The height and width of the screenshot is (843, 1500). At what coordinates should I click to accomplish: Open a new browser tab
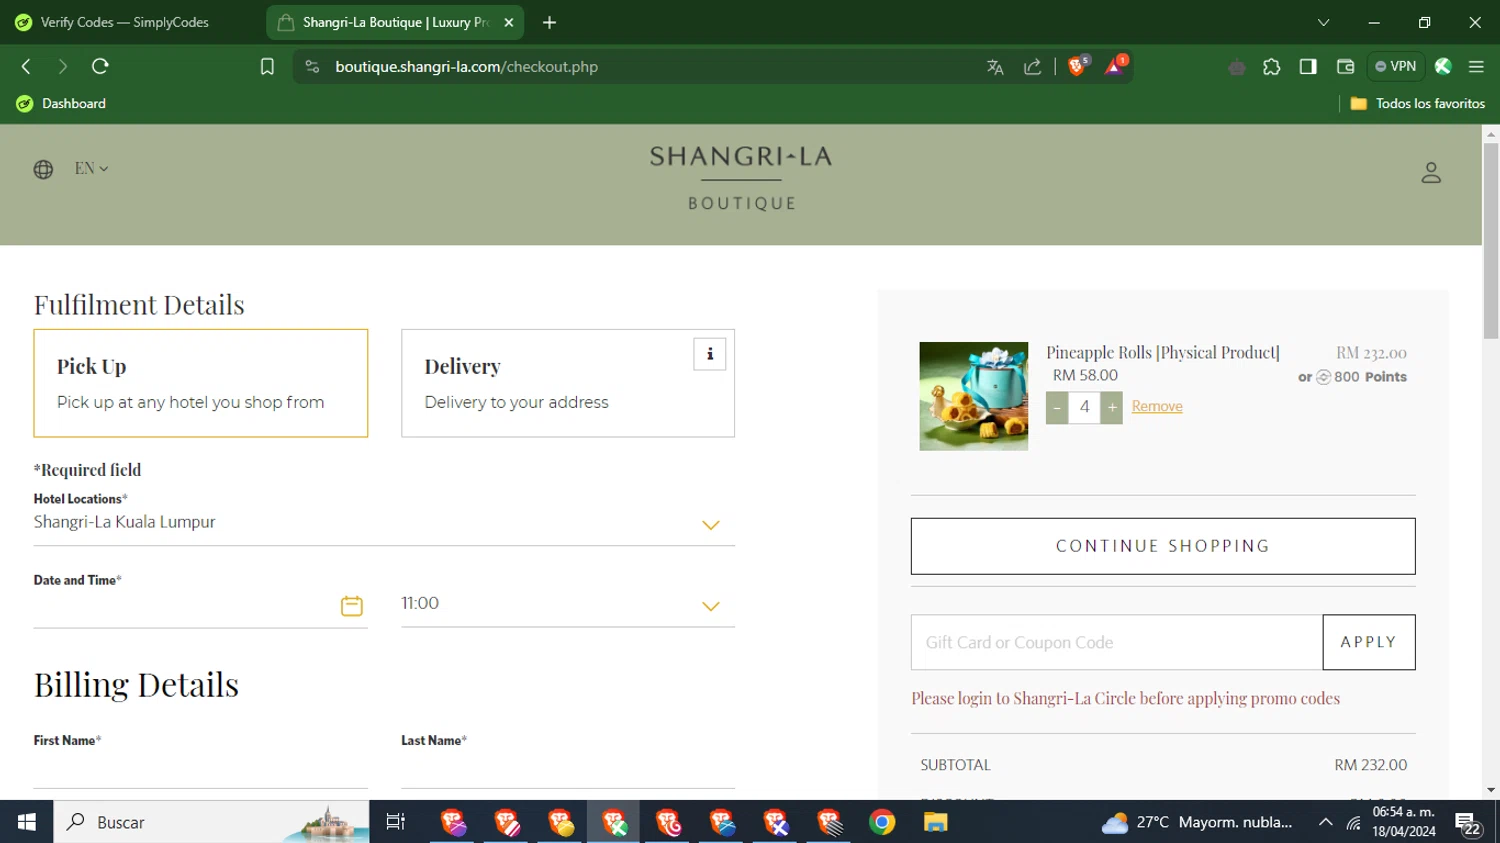pos(549,22)
